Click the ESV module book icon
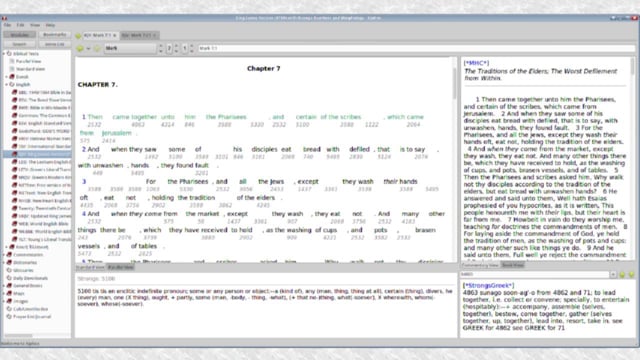 click(x=14, y=123)
